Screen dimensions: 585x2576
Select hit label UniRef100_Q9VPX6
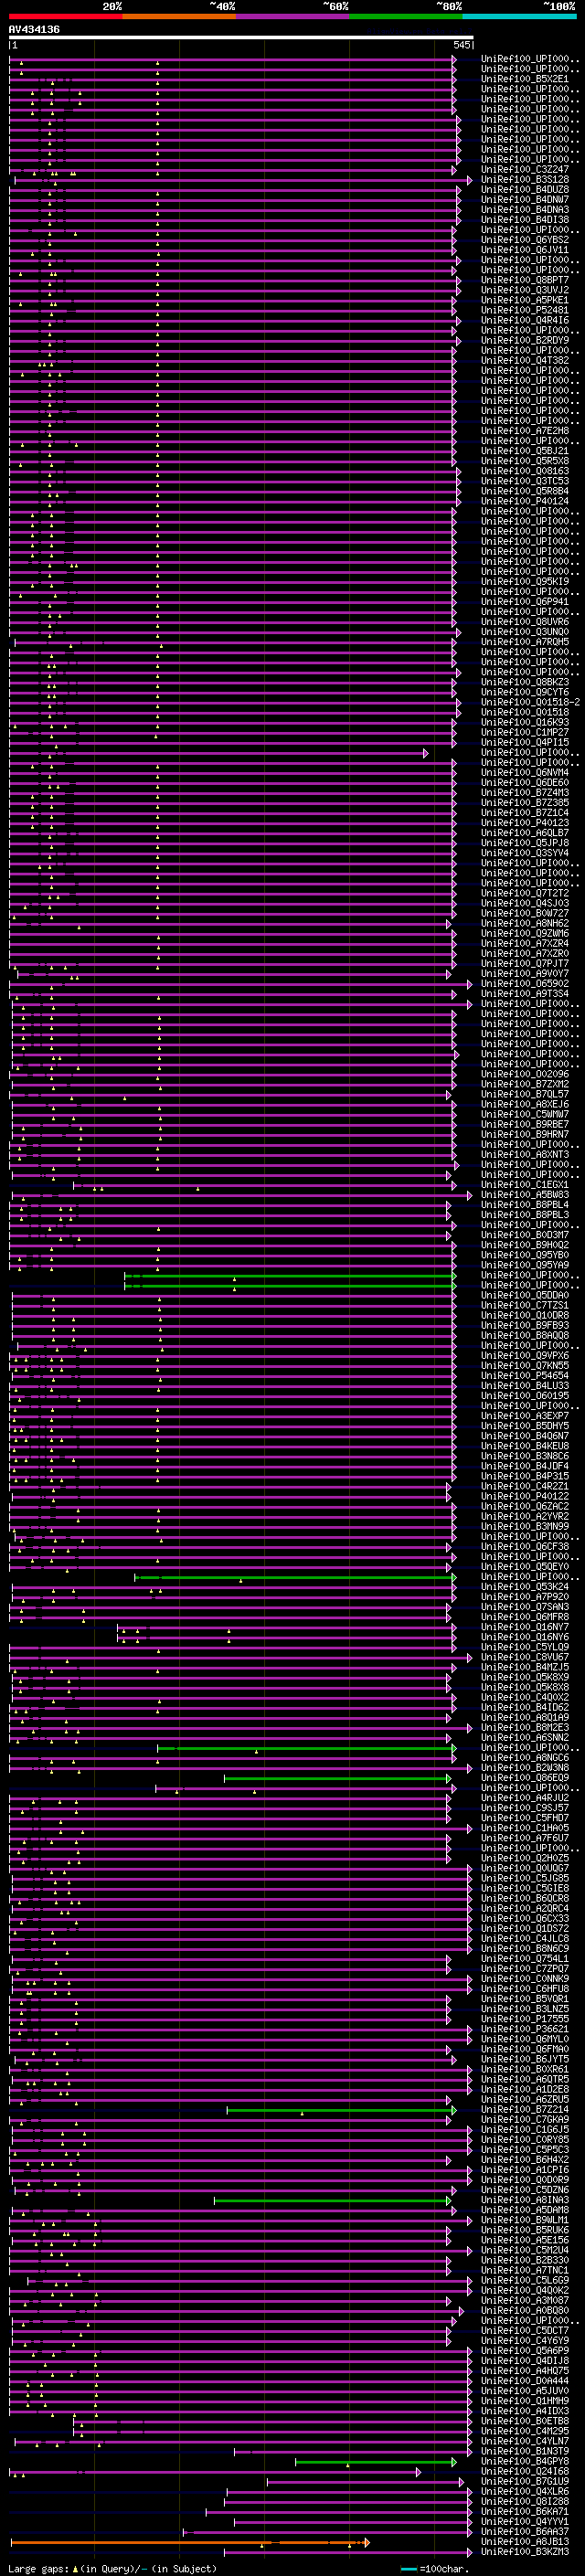click(524, 1356)
